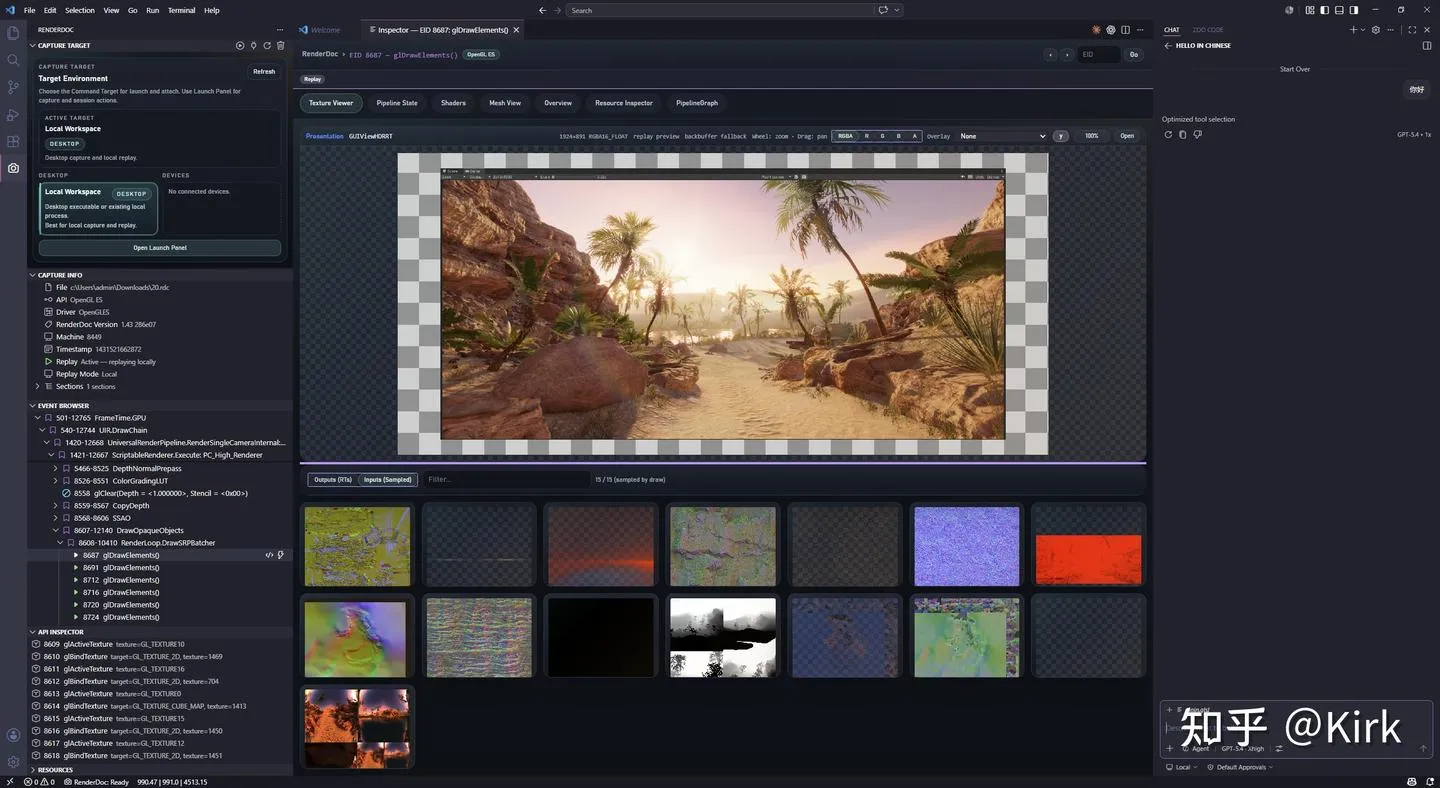Click the texture Filter input field
Screen dimensions: 1440x788
(506, 480)
